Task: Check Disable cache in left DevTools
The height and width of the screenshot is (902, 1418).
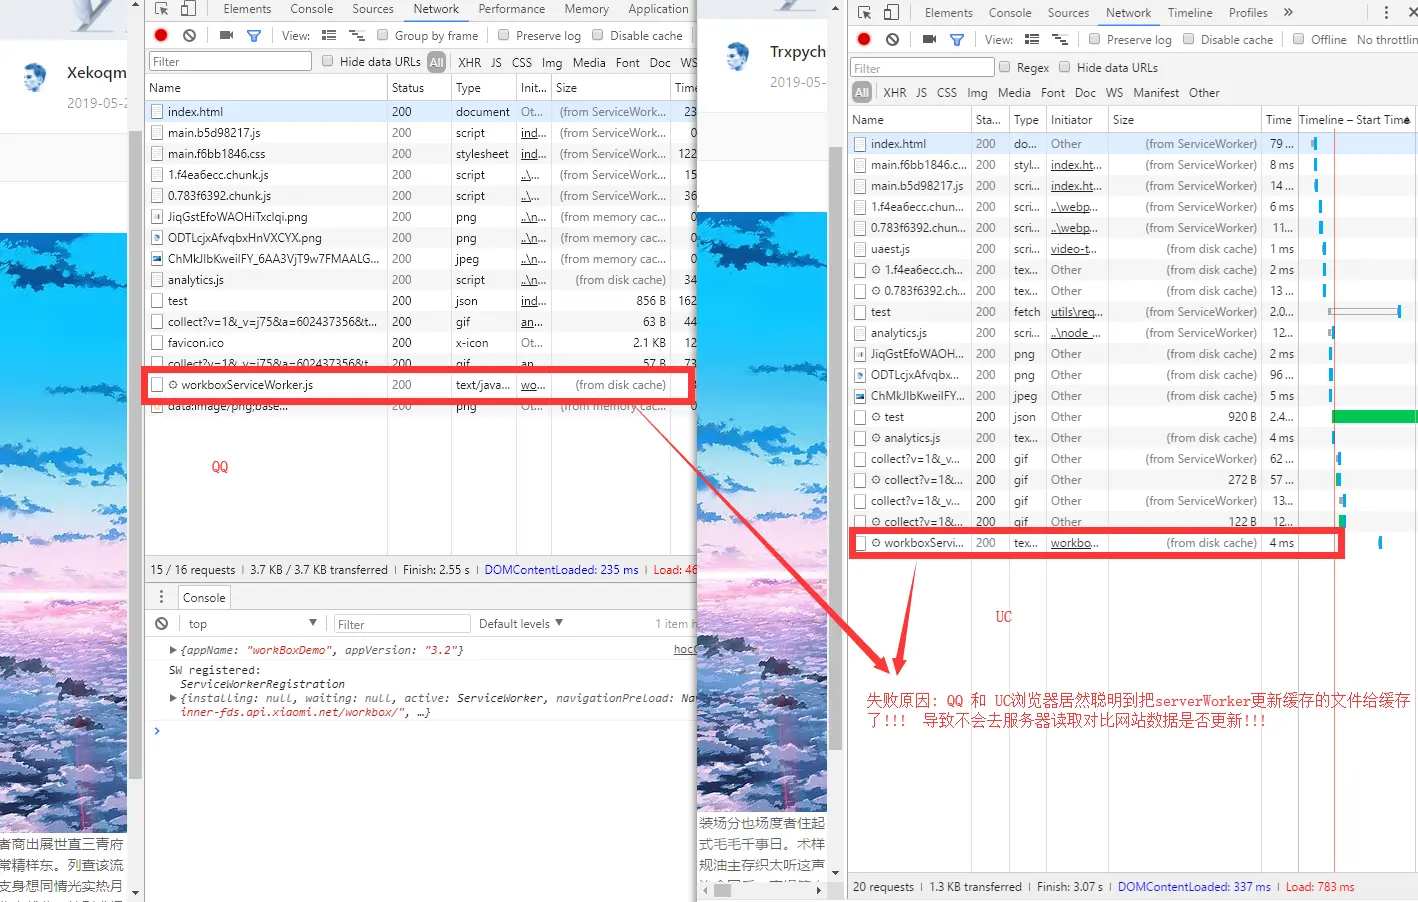Action: [x=598, y=35]
